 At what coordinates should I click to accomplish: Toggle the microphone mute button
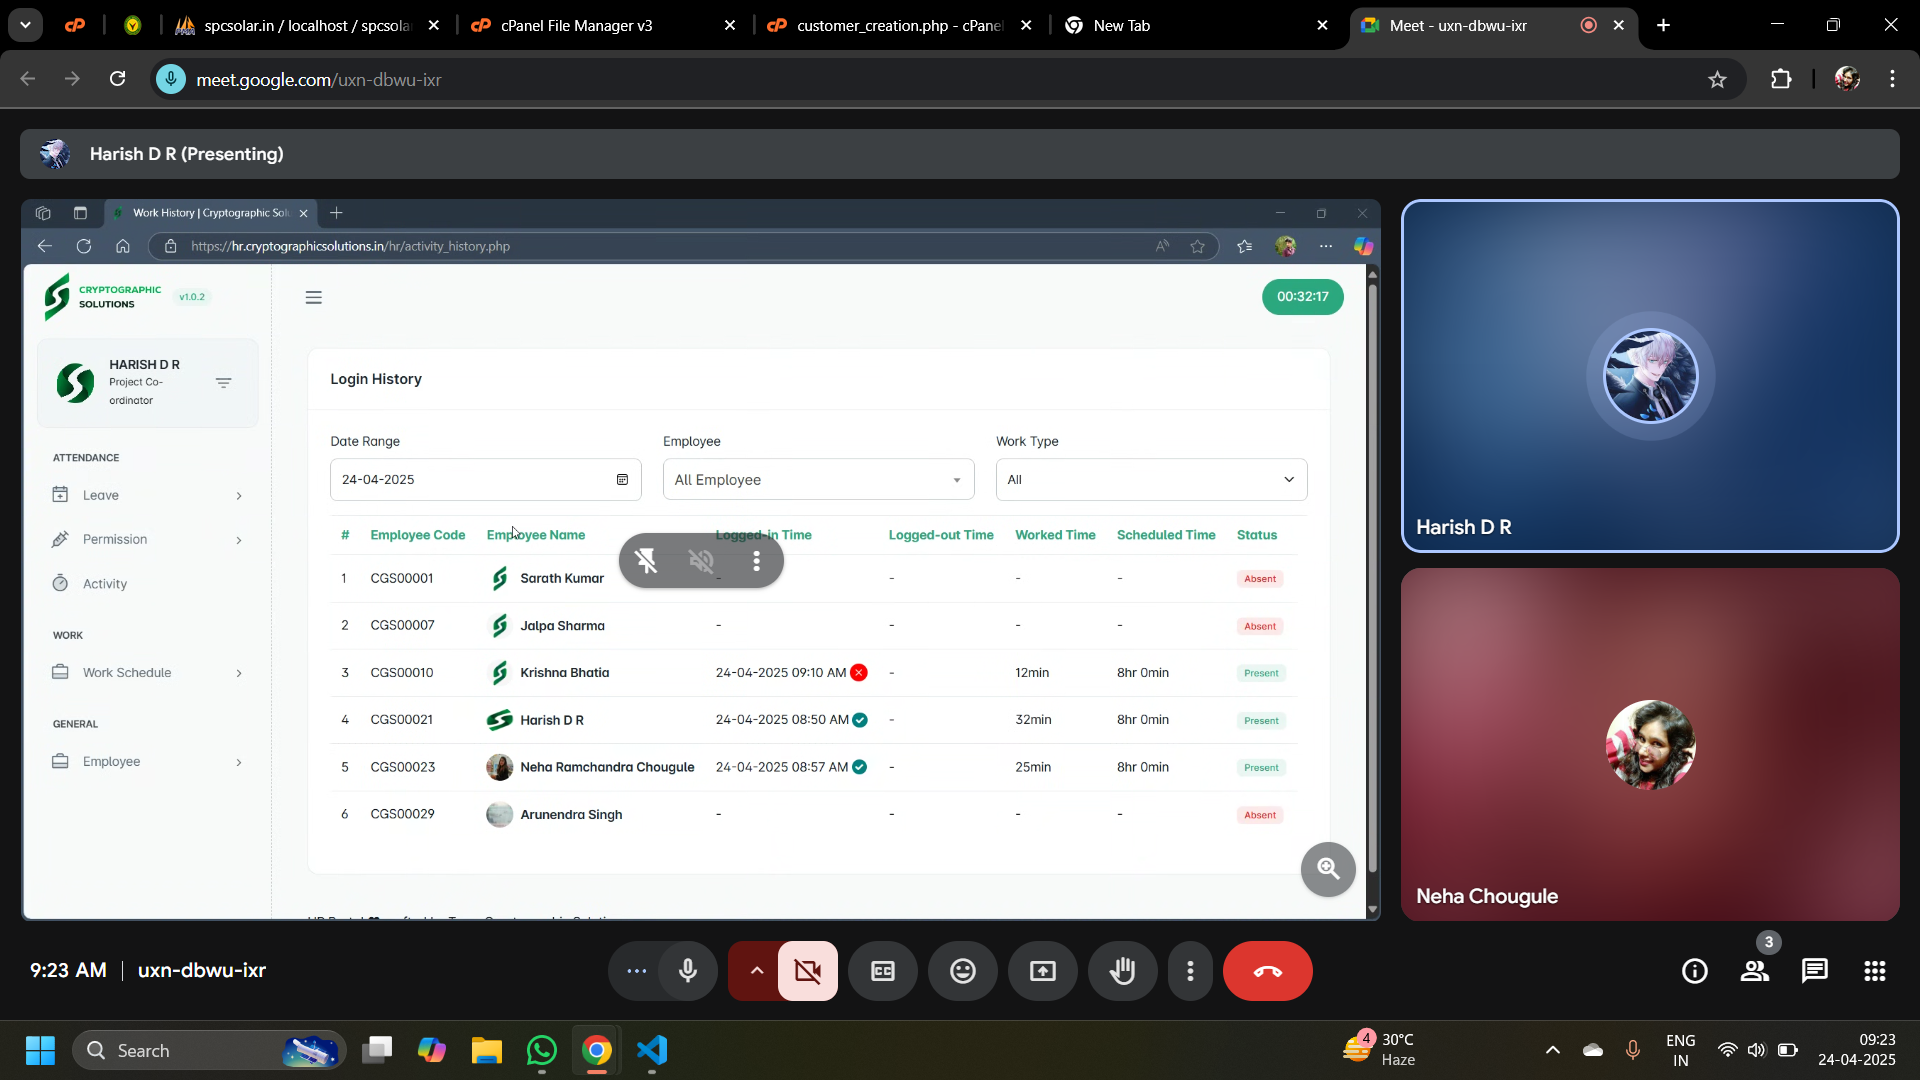[x=688, y=971]
